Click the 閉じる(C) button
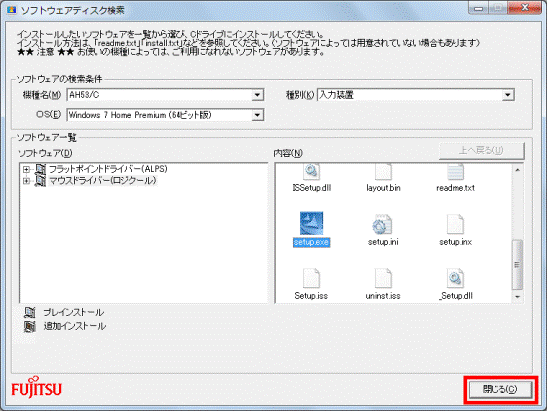 500,389
